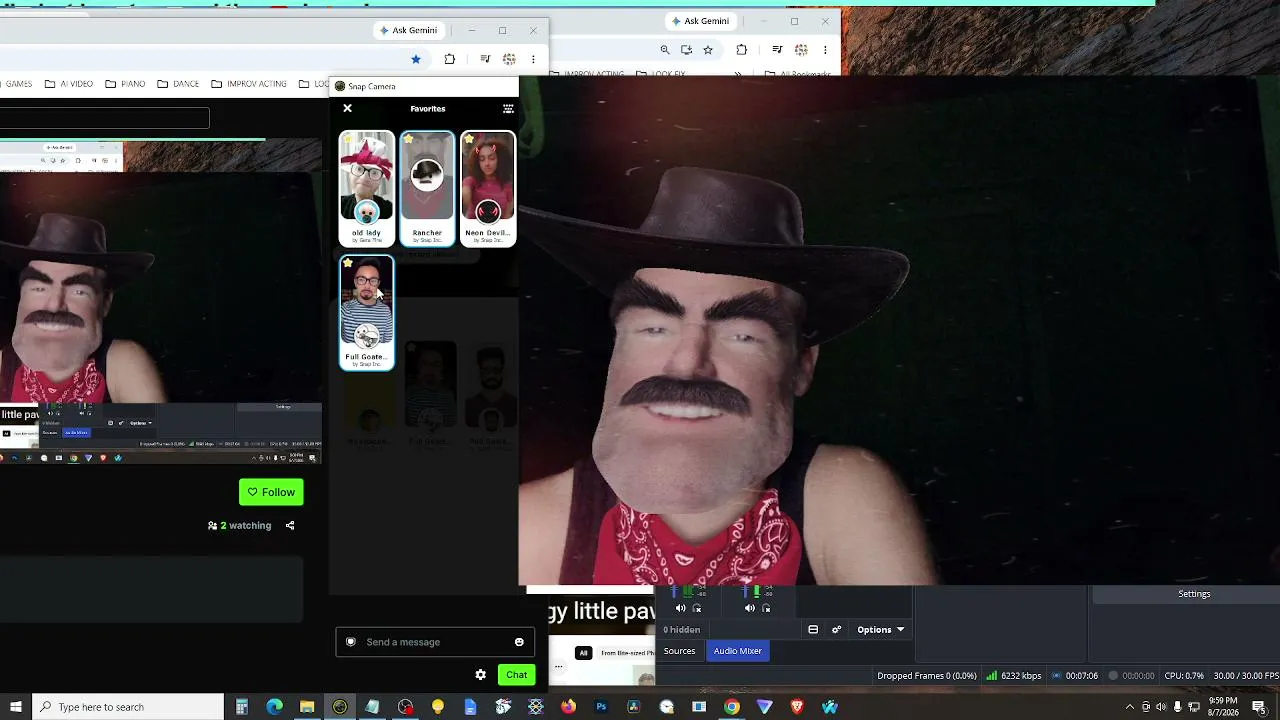The image size is (1280, 720).
Task: Click the zoom magnifier icon in rear Chrome
Action: [x=665, y=50]
